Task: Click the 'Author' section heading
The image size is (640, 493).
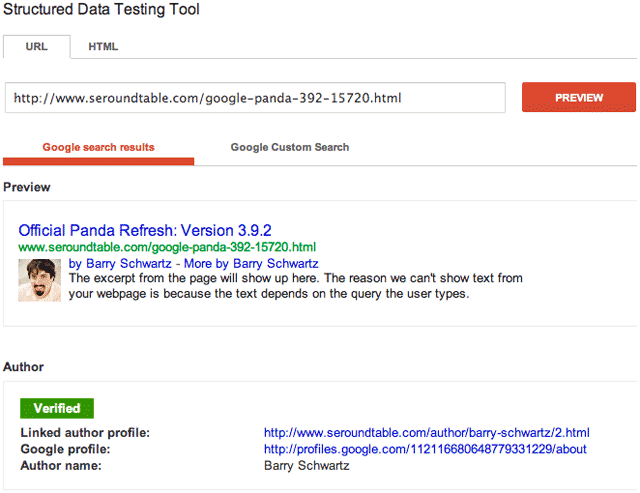Action: point(23,367)
